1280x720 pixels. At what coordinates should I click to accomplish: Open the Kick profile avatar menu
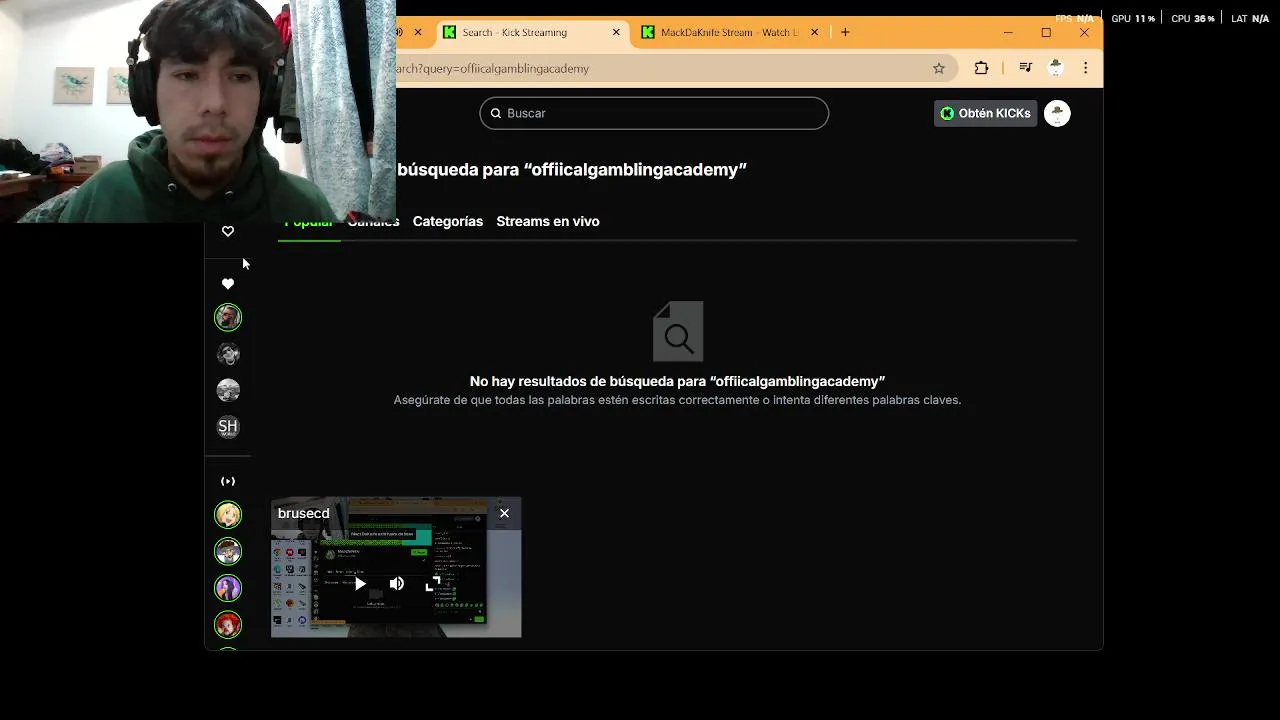pos(1057,113)
